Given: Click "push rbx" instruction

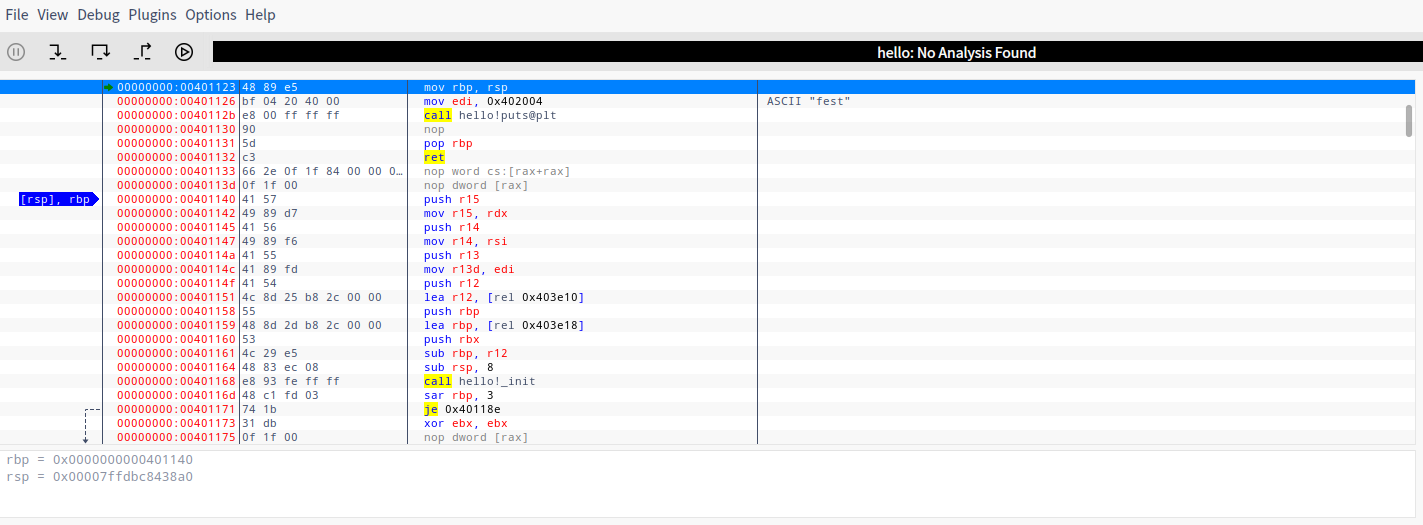Looking at the screenshot, I should [451, 339].
